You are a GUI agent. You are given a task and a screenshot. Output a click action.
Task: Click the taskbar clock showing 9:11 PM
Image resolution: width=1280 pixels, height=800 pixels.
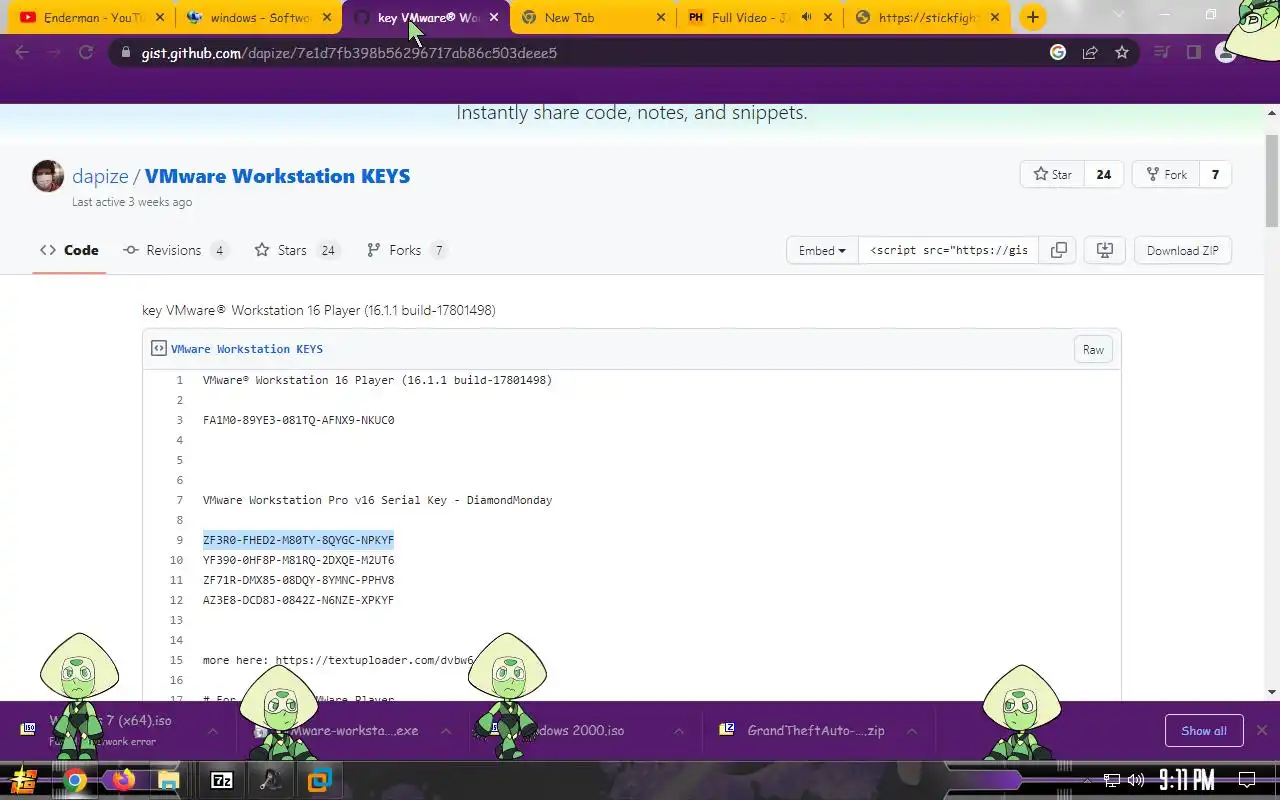click(1187, 780)
